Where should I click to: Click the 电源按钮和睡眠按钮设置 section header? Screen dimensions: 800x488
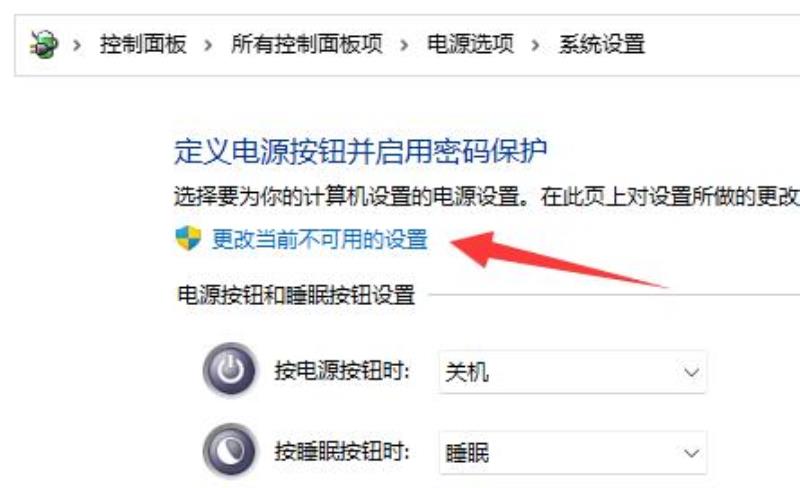[x=296, y=295]
